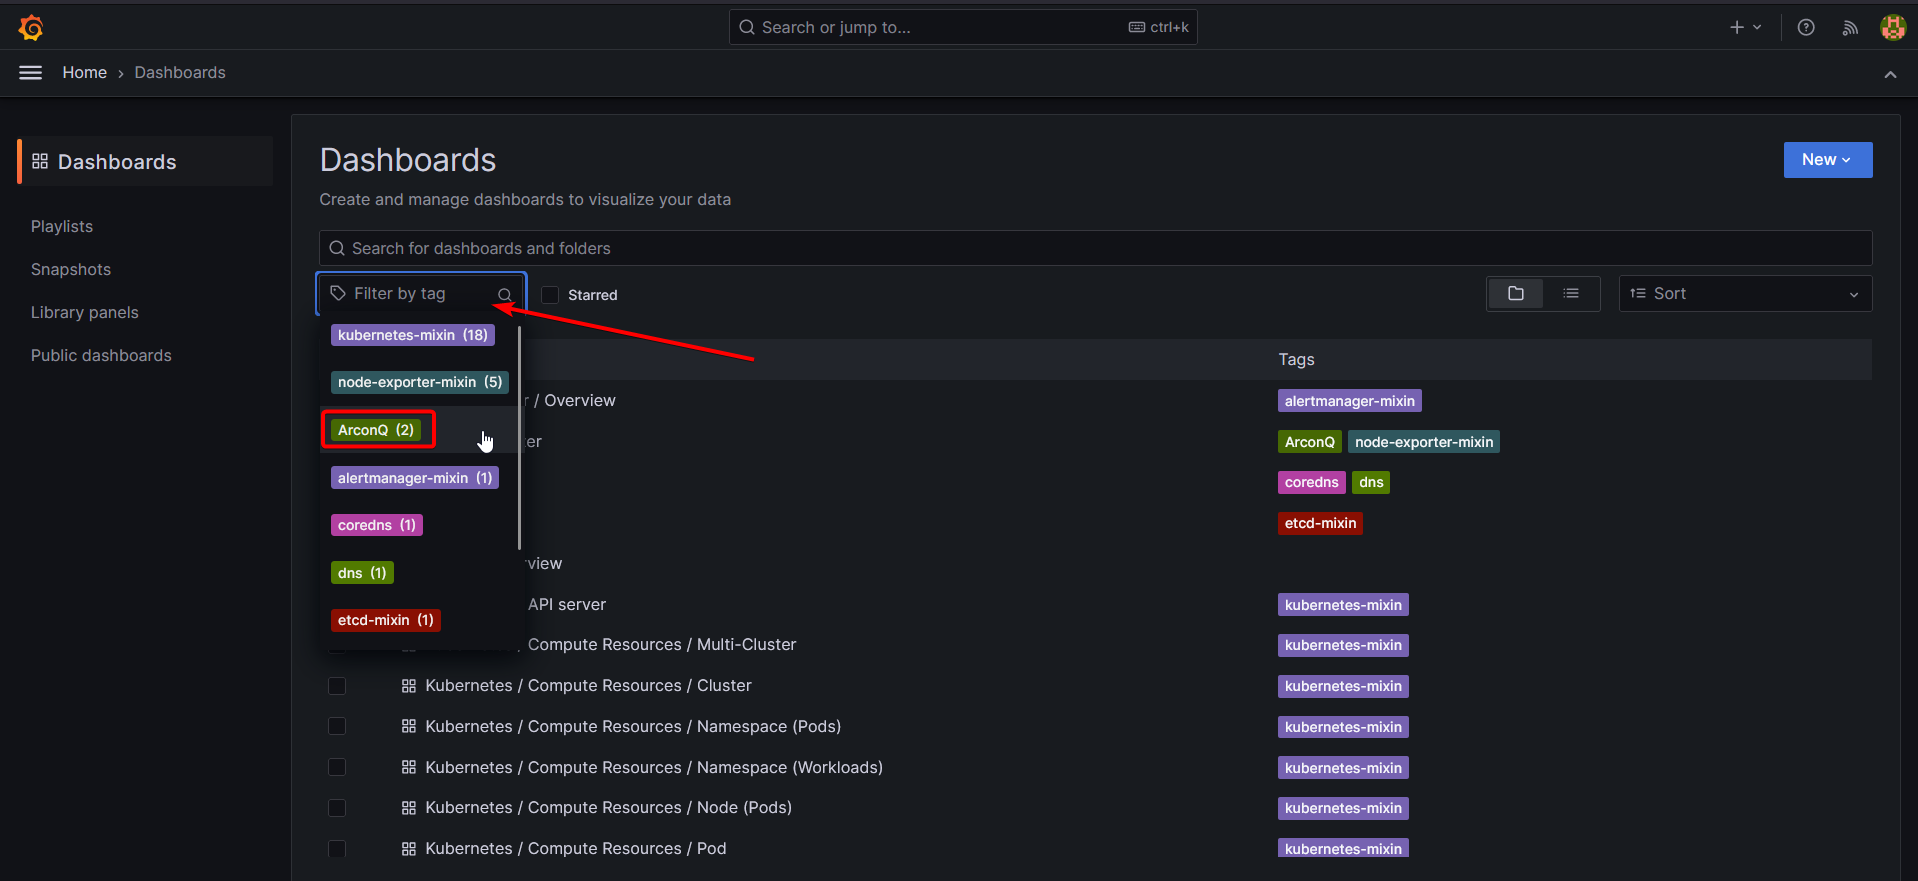
Task: Click the coredns tag in Tags column
Action: click(x=1311, y=482)
